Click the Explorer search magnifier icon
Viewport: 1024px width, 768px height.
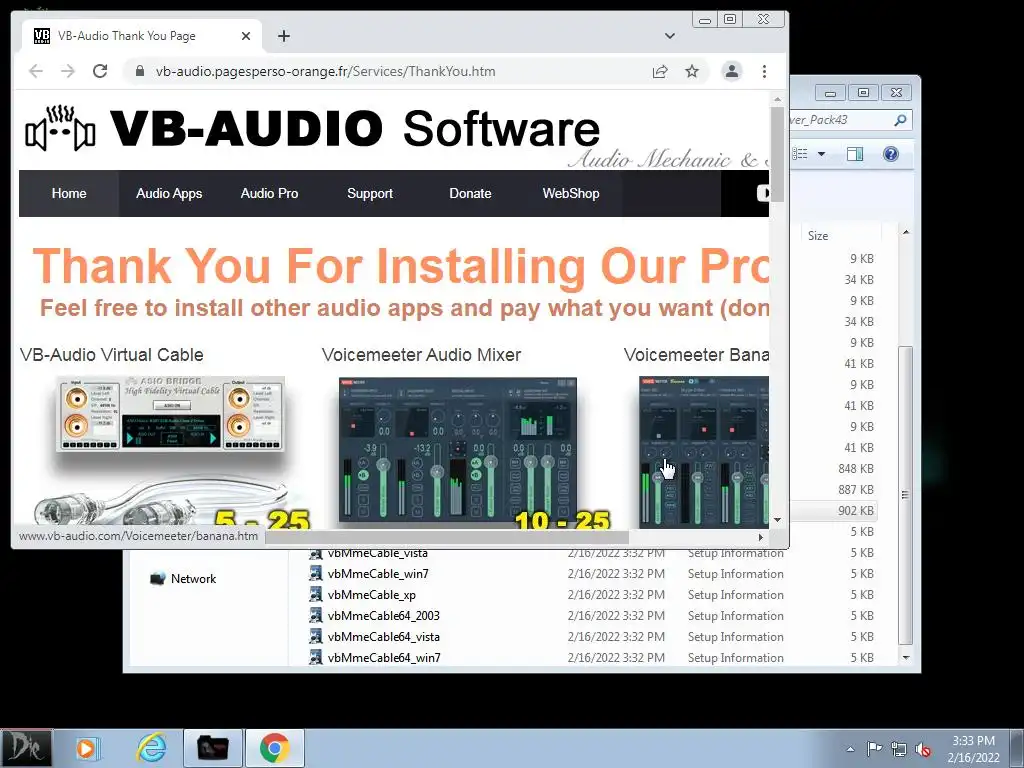pyautogui.click(x=900, y=120)
